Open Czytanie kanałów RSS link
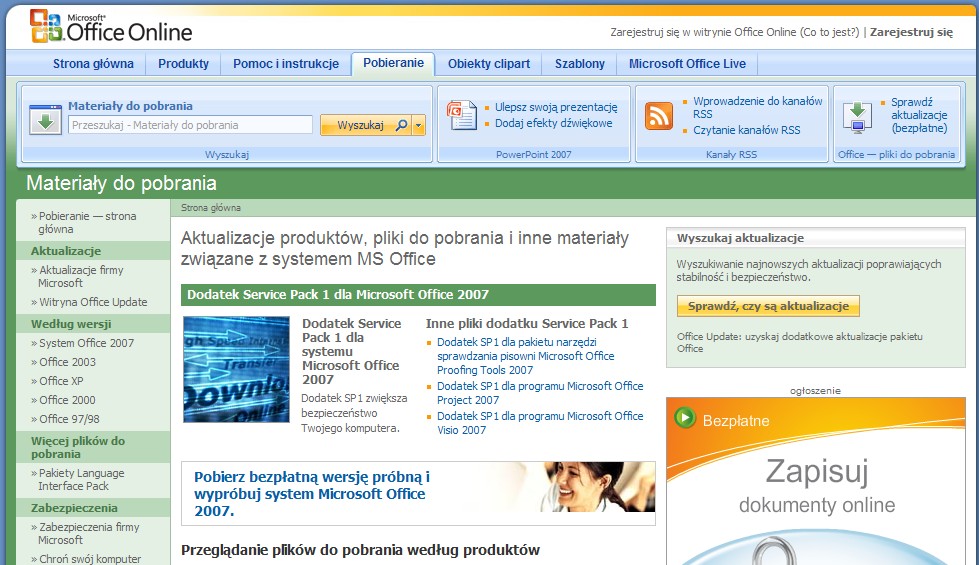The image size is (979, 565). click(x=747, y=130)
